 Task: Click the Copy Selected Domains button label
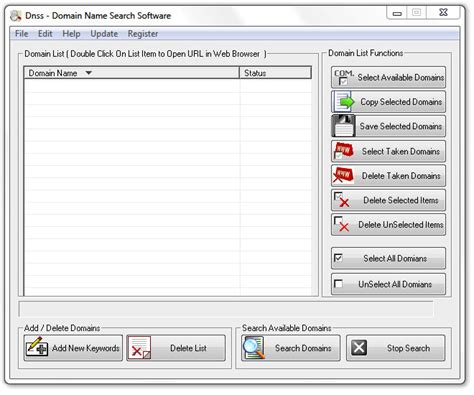click(x=401, y=102)
